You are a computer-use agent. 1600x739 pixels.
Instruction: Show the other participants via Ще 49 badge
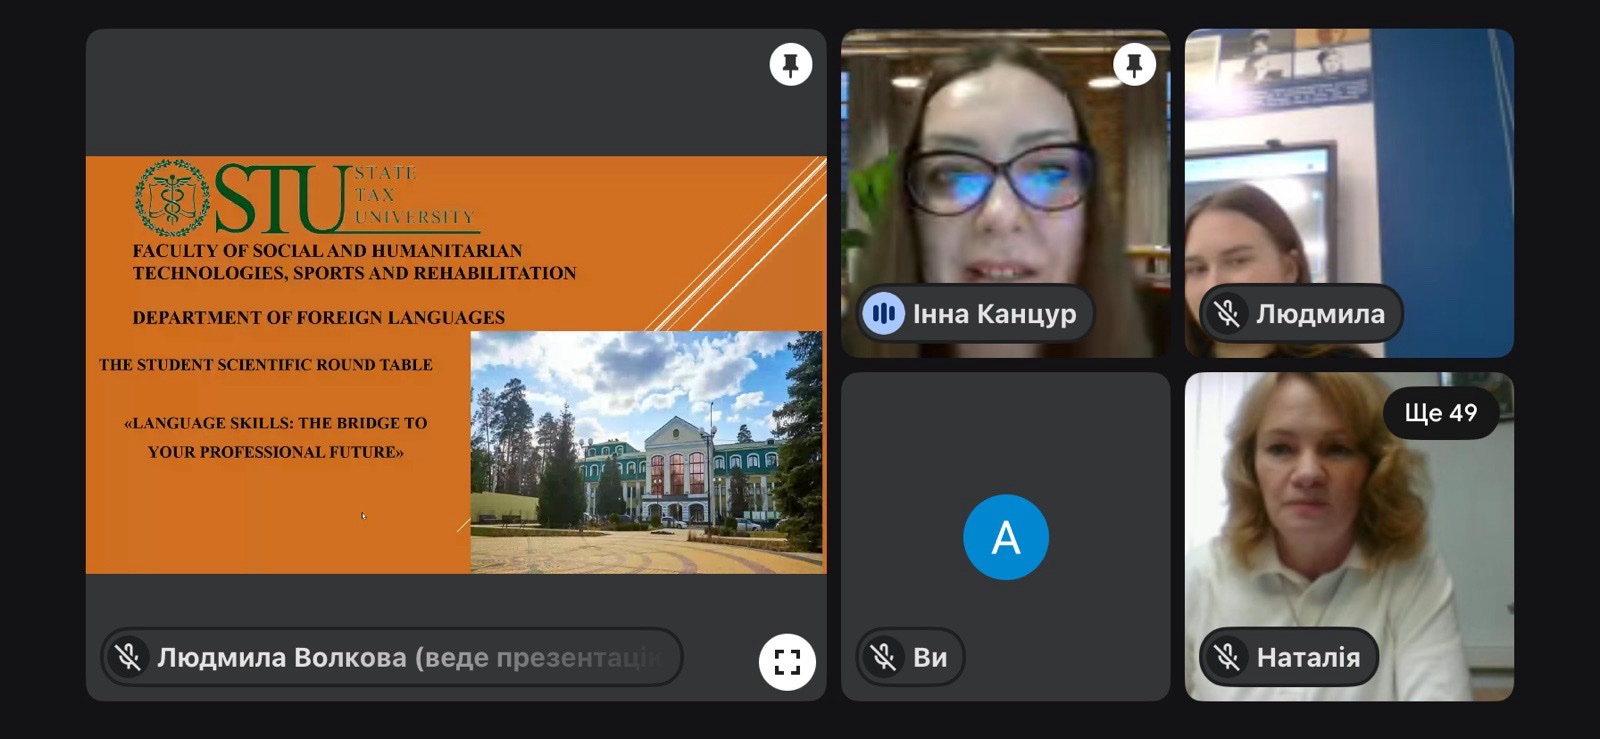pos(1440,413)
